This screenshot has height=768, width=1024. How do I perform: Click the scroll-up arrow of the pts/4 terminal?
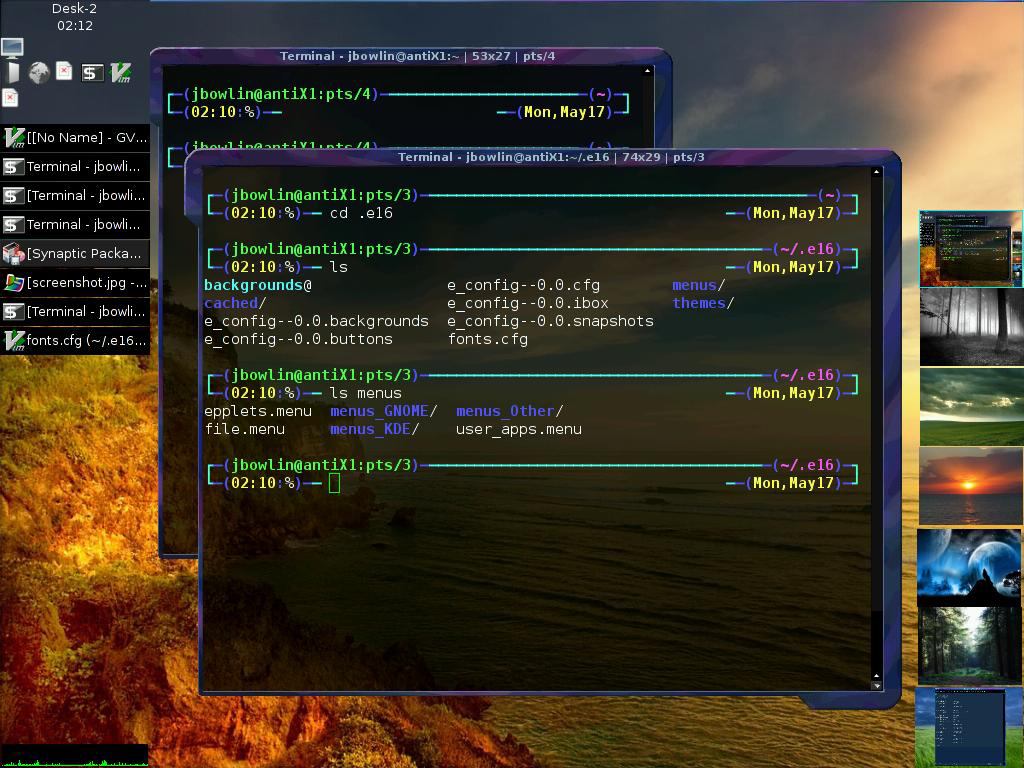(648, 71)
